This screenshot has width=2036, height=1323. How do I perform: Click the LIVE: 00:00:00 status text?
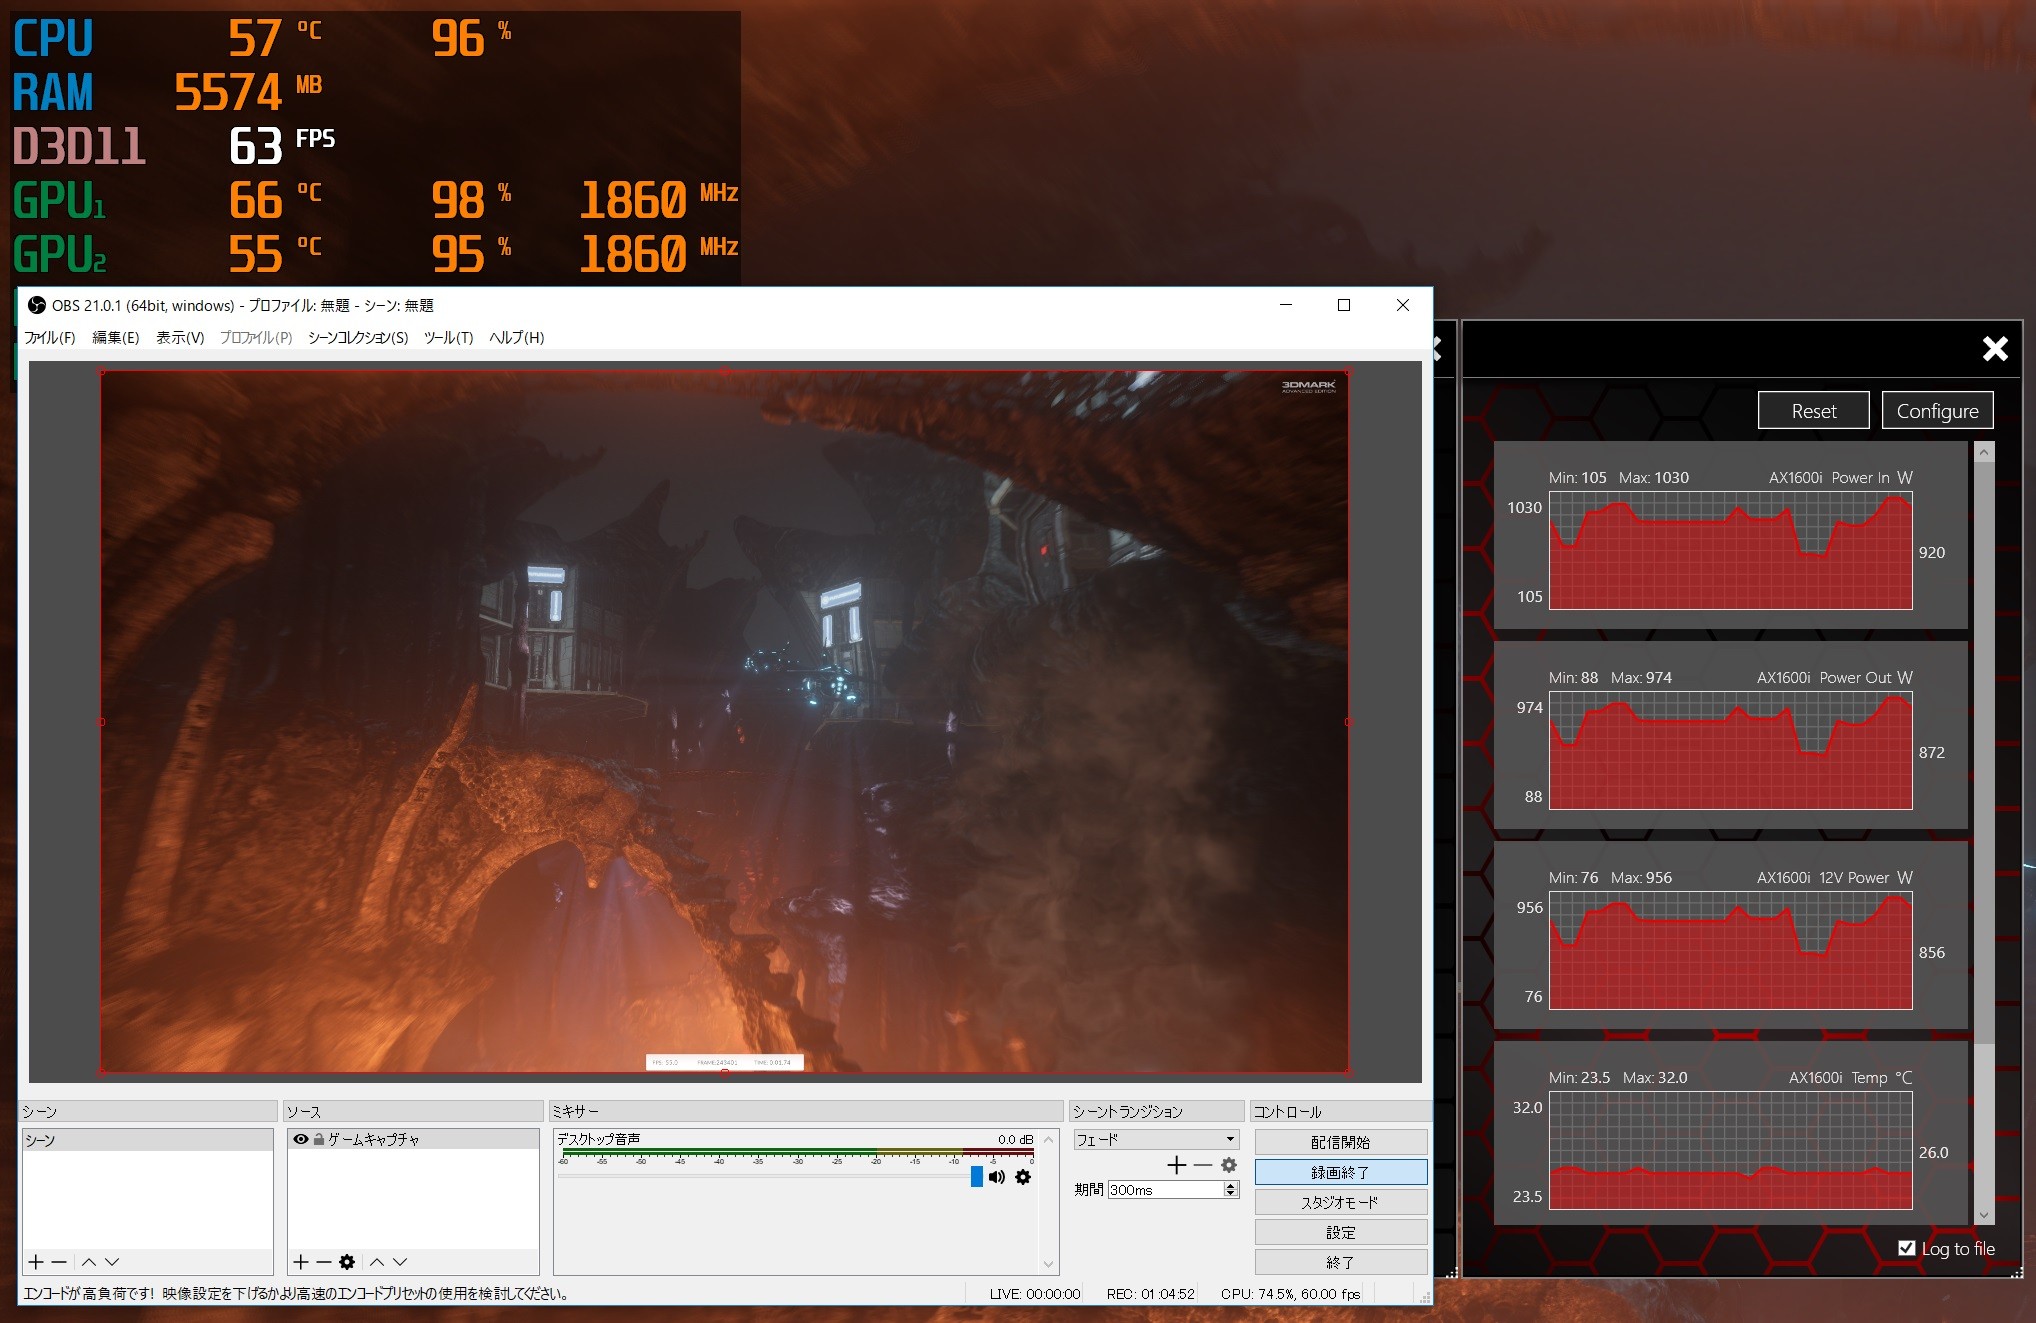point(1035,1294)
